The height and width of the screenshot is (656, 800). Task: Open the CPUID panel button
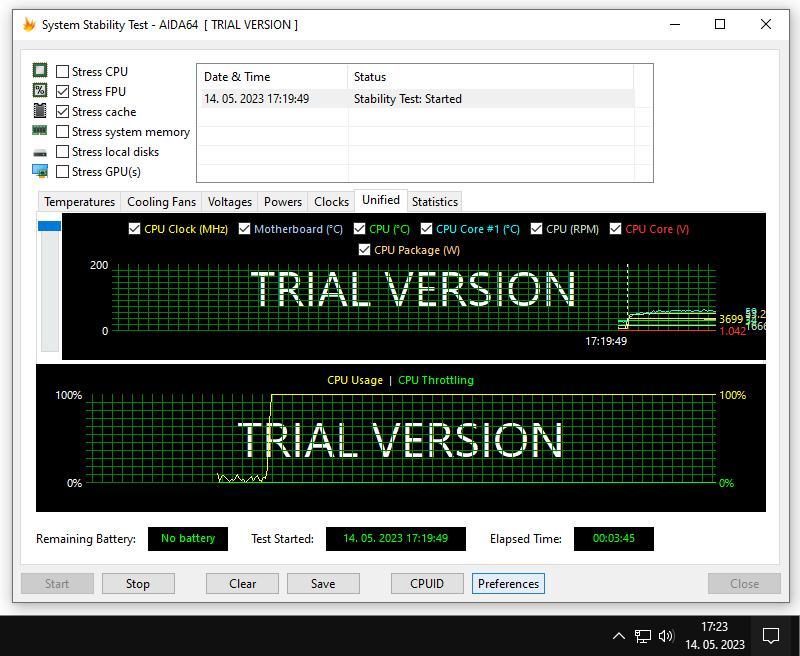(427, 584)
